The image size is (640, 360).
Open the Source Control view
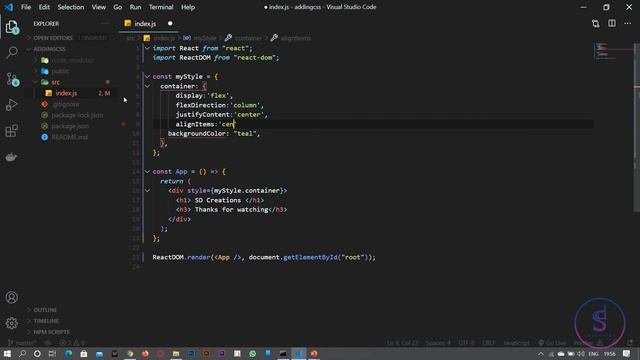coord(12,79)
